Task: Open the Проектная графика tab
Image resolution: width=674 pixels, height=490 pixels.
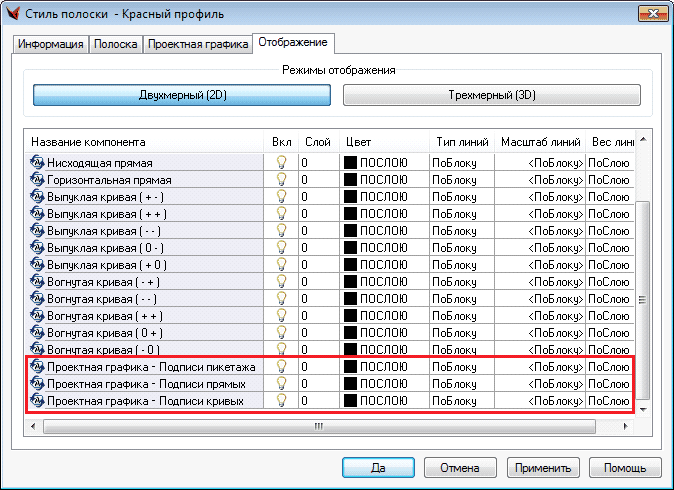Action: pyautogui.click(x=198, y=45)
